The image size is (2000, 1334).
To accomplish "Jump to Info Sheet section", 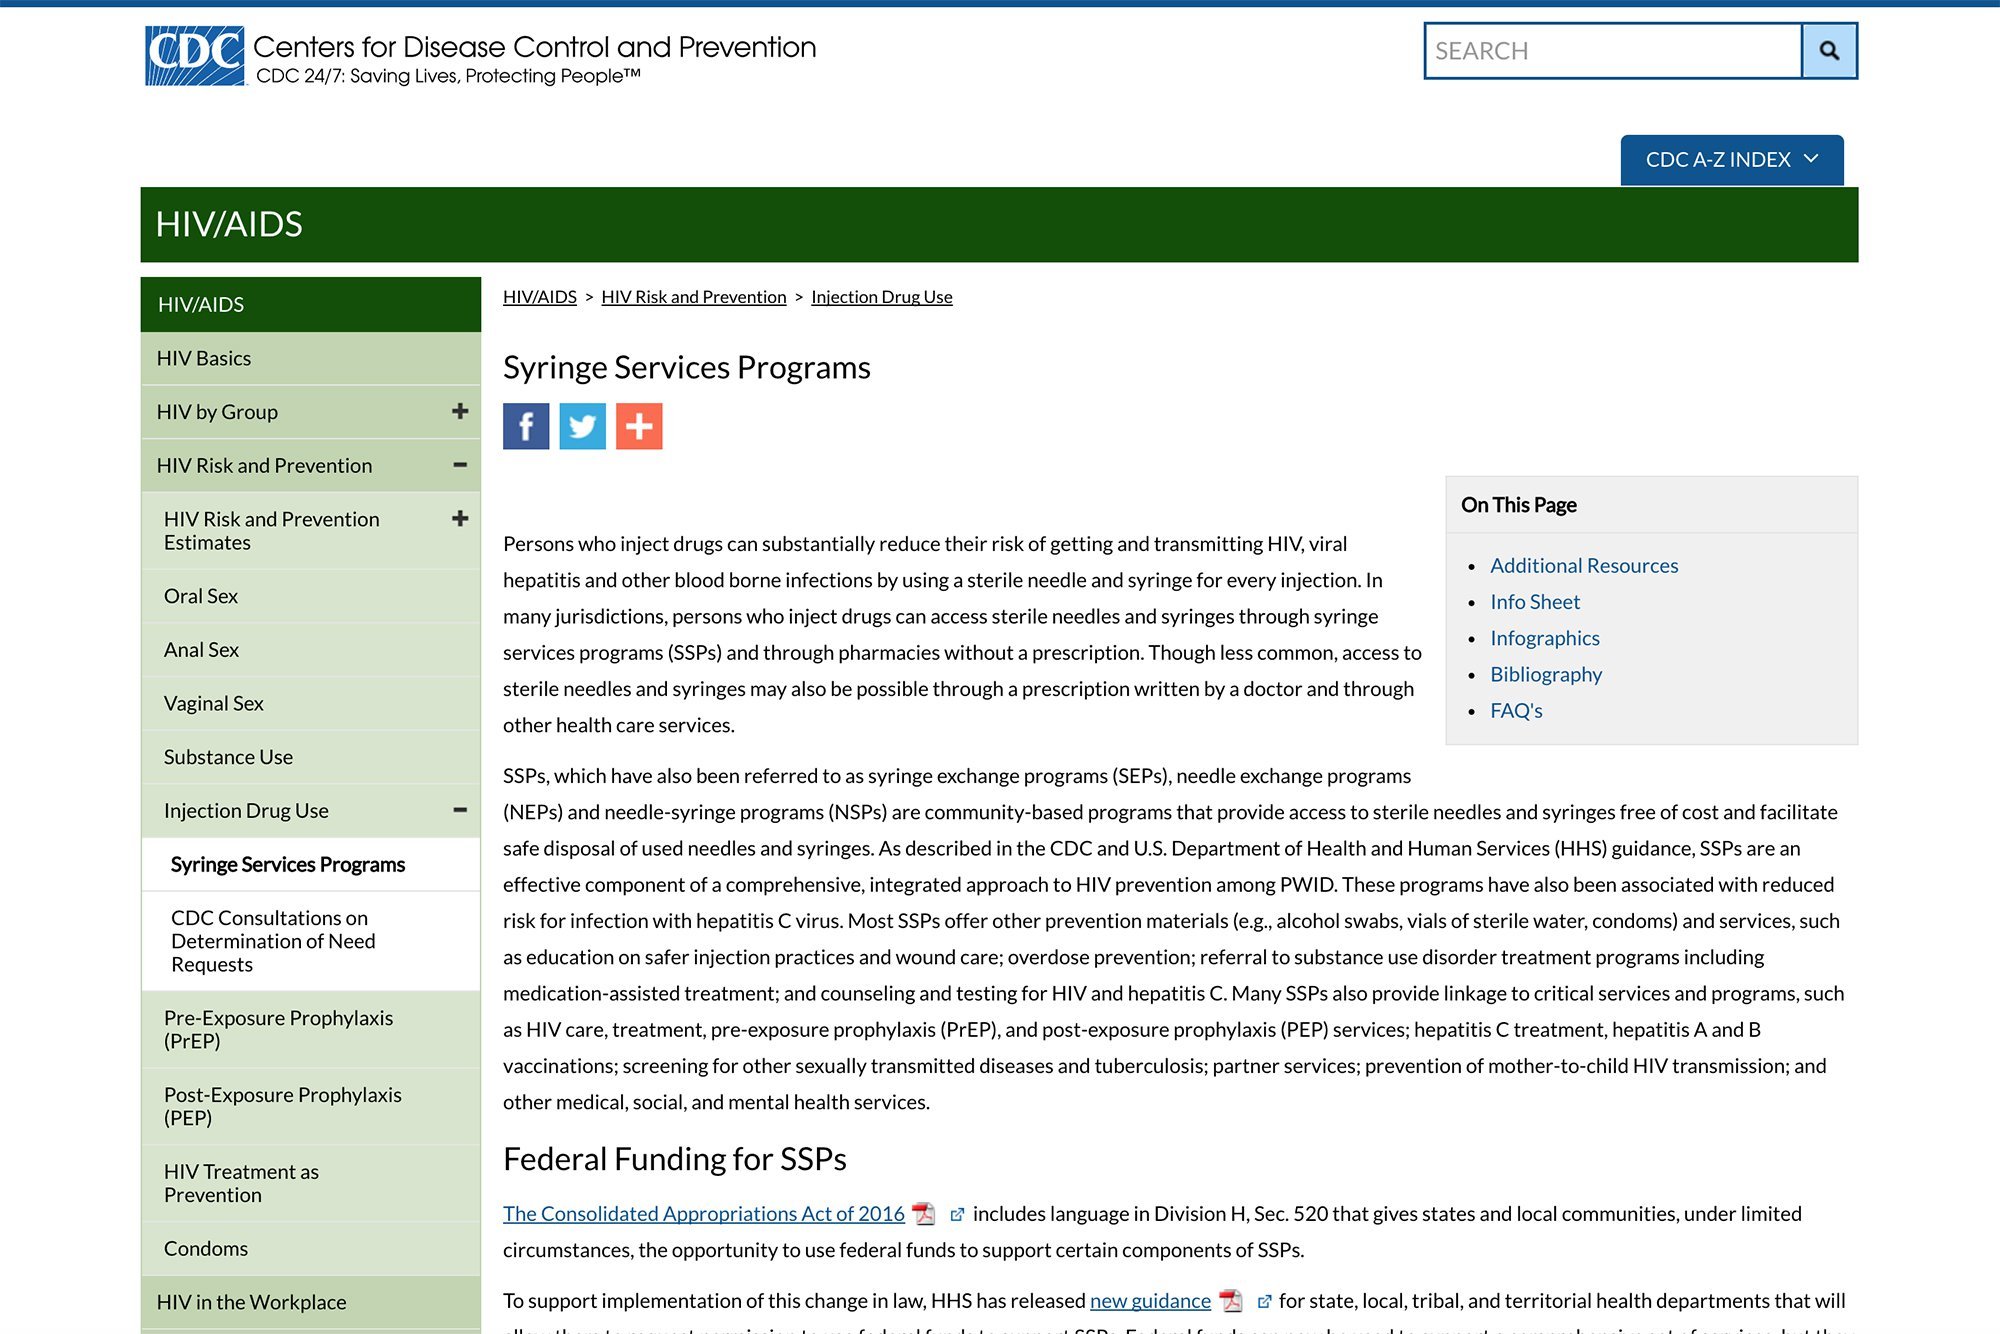I will (1535, 602).
